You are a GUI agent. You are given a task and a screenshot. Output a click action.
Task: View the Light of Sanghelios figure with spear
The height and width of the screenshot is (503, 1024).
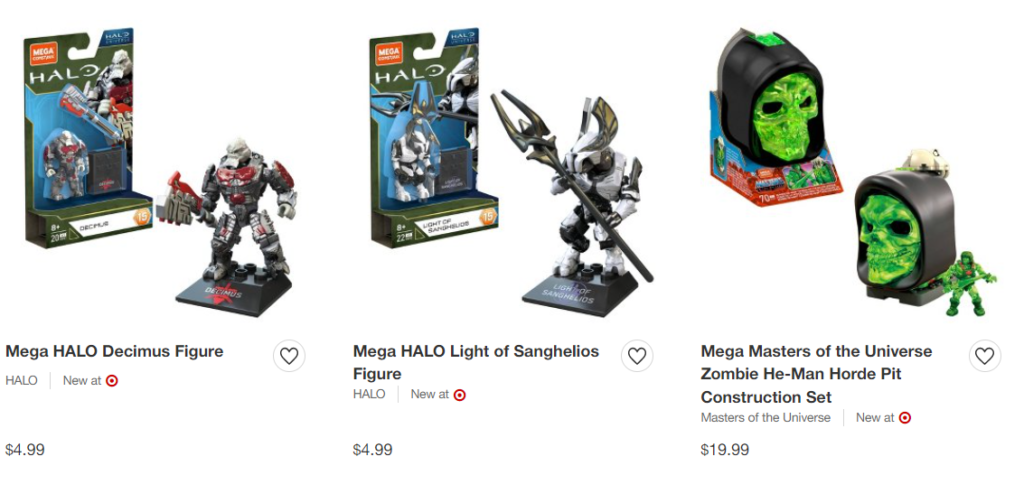tap(573, 204)
